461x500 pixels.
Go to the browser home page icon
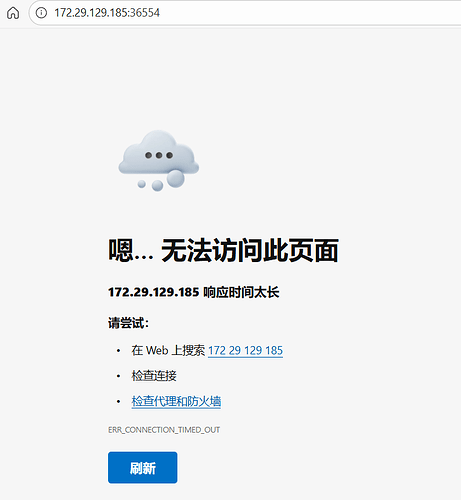[x=13, y=13]
